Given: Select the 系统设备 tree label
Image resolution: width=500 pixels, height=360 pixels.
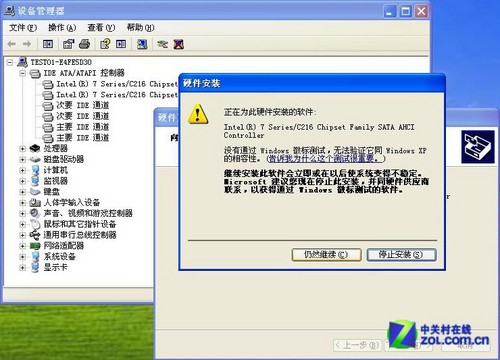Looking at the screenshot, I should pos(60,257).
